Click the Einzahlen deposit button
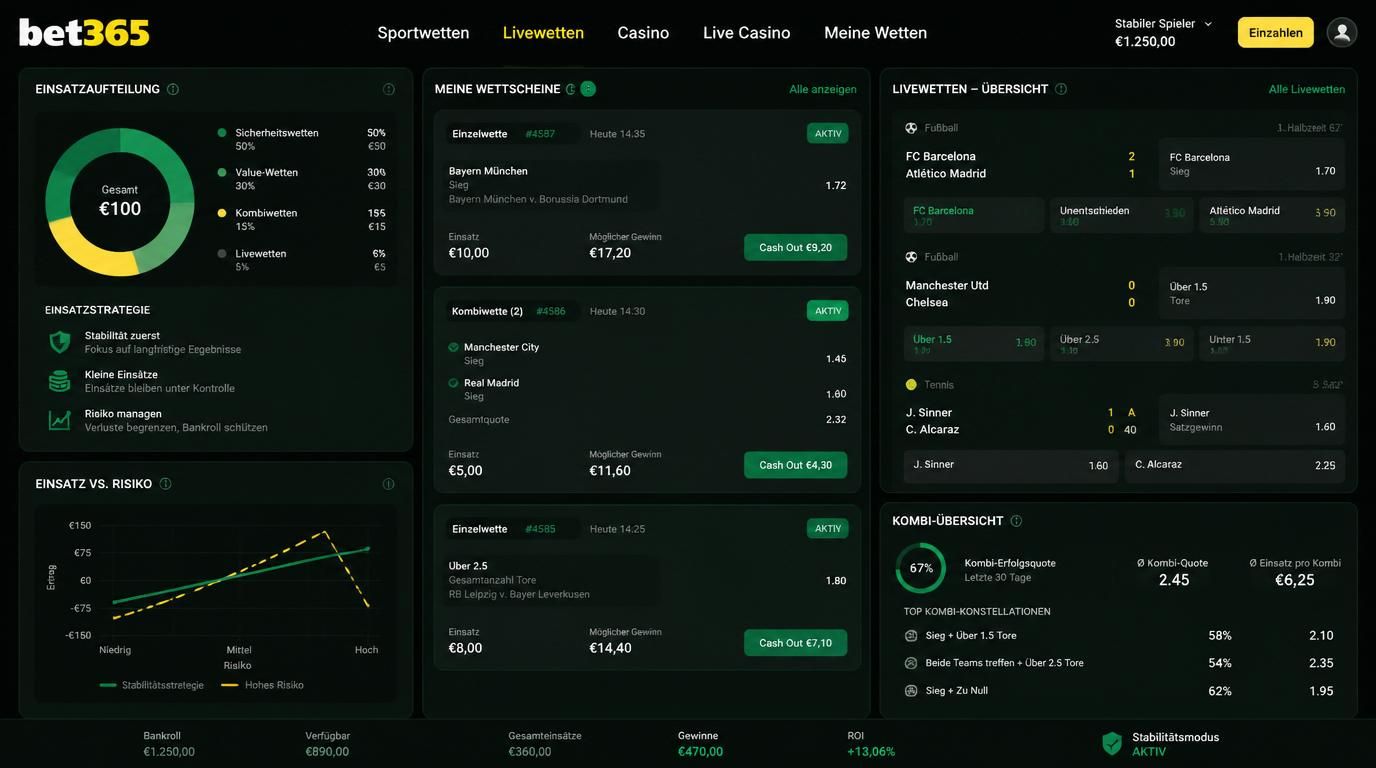Viewport: 1376px width, 768px height. click(x=1276, y=32)
